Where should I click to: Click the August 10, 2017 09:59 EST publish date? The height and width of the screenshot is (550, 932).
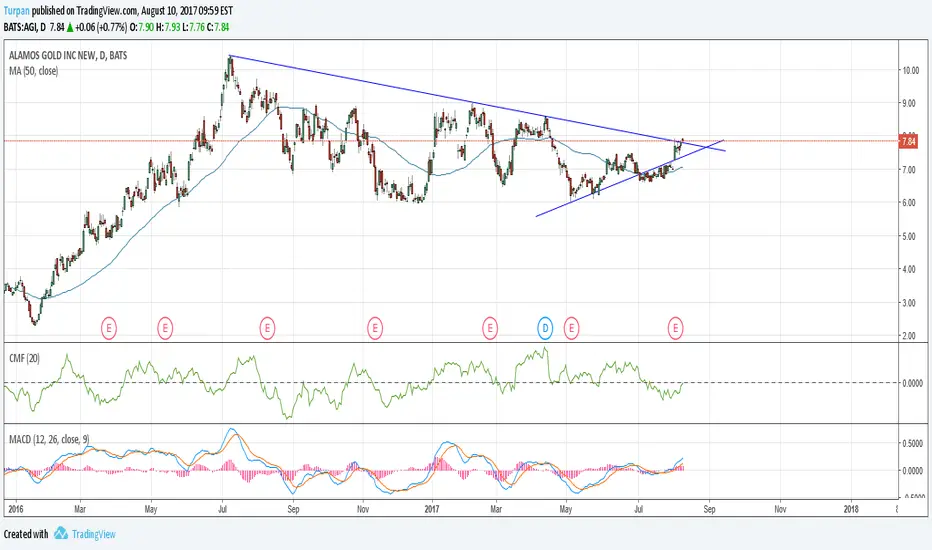coord(187,11)
